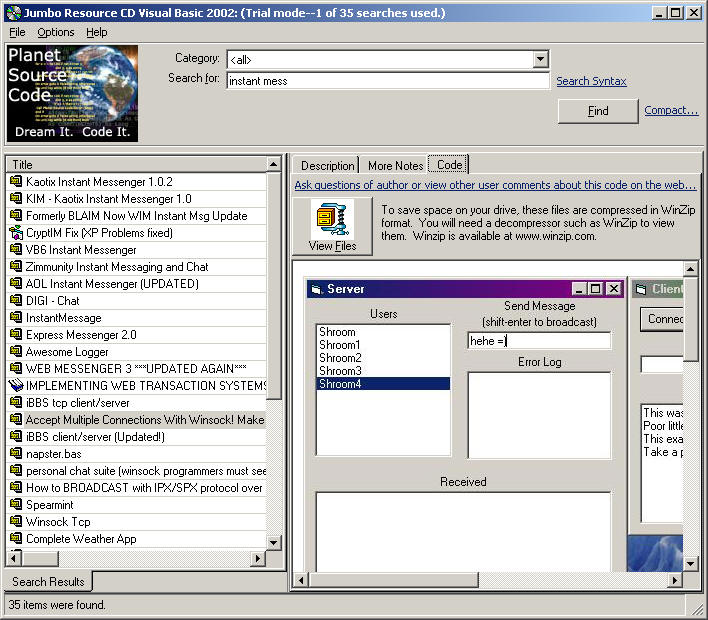This screenshot has height=620, width=708.
Task: Click the View Files zip icon button
Action: pyautogui.click(x=332, y=226)
